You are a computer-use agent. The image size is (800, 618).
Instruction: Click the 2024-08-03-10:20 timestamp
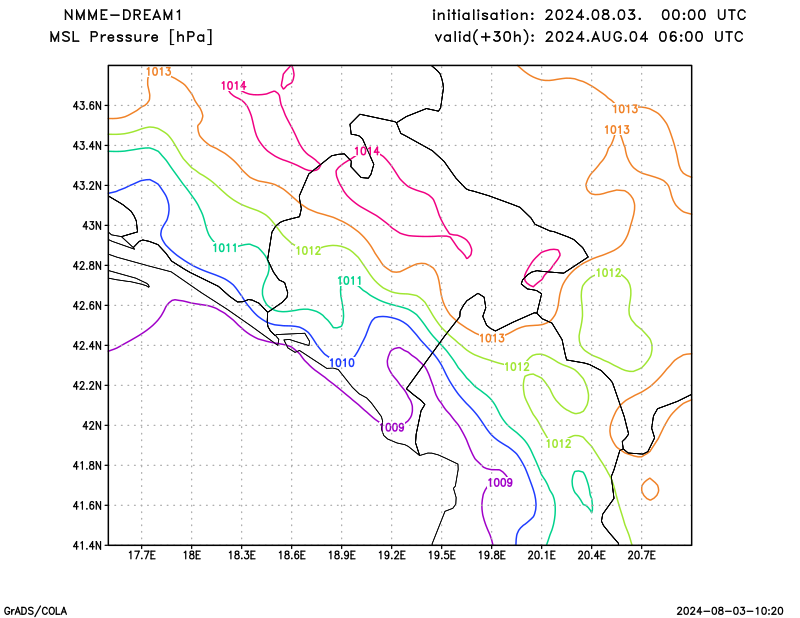click(x=730, y=611)
